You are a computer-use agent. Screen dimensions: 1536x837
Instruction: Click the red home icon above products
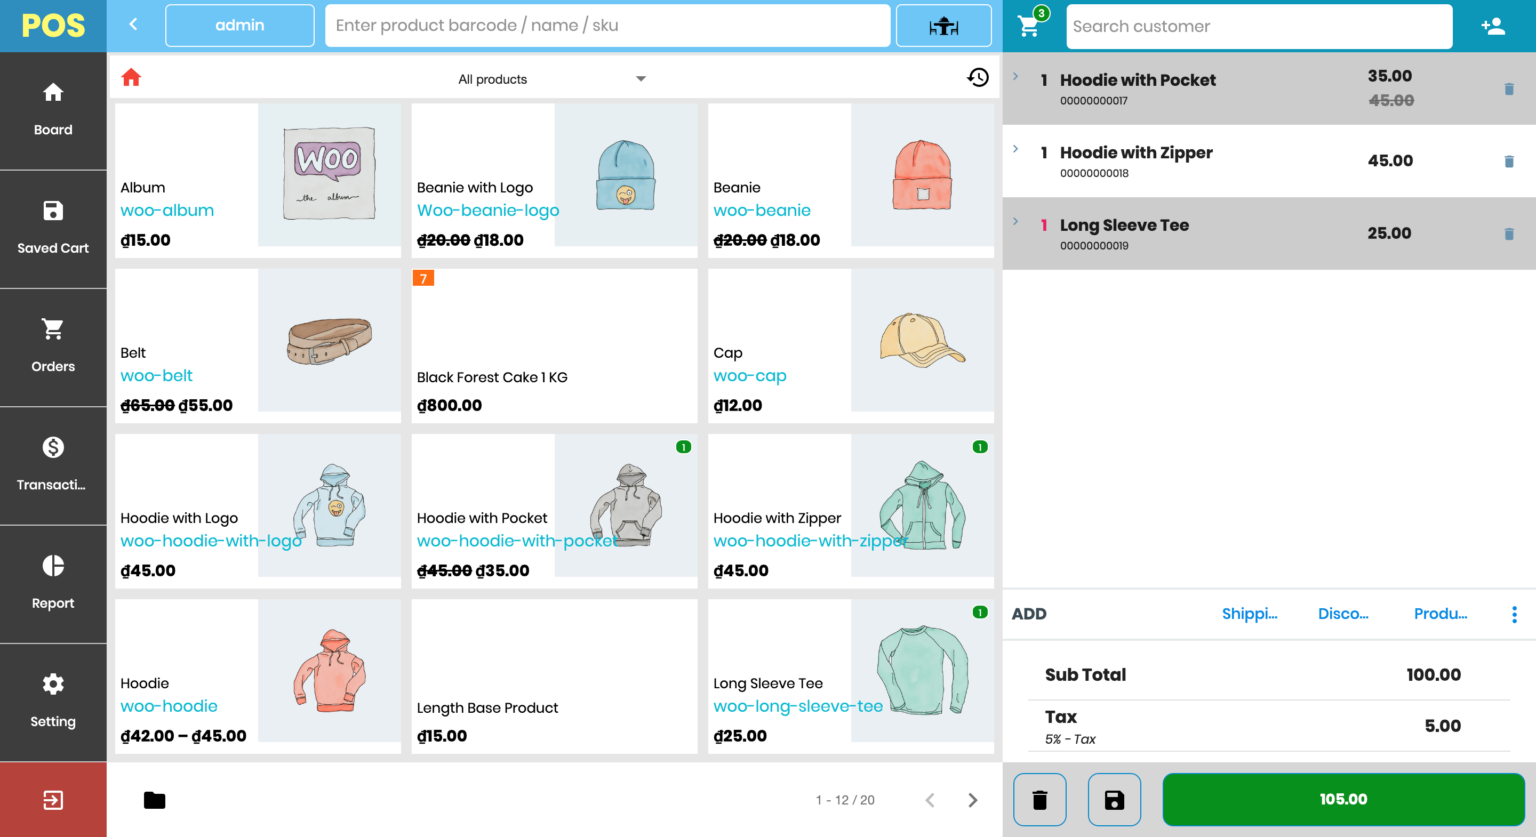[x=131, y=77]
